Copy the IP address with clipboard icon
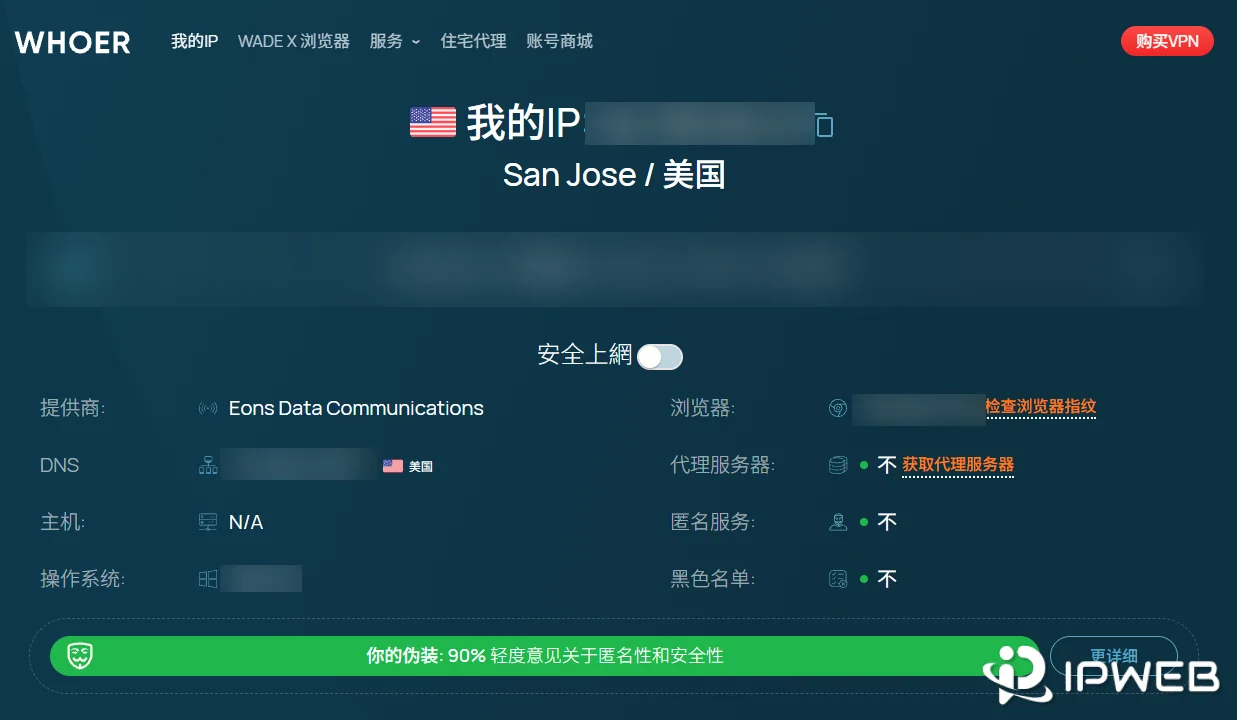Image resolution: width=1237 pixels, height=720 pixels. (824, 125)
